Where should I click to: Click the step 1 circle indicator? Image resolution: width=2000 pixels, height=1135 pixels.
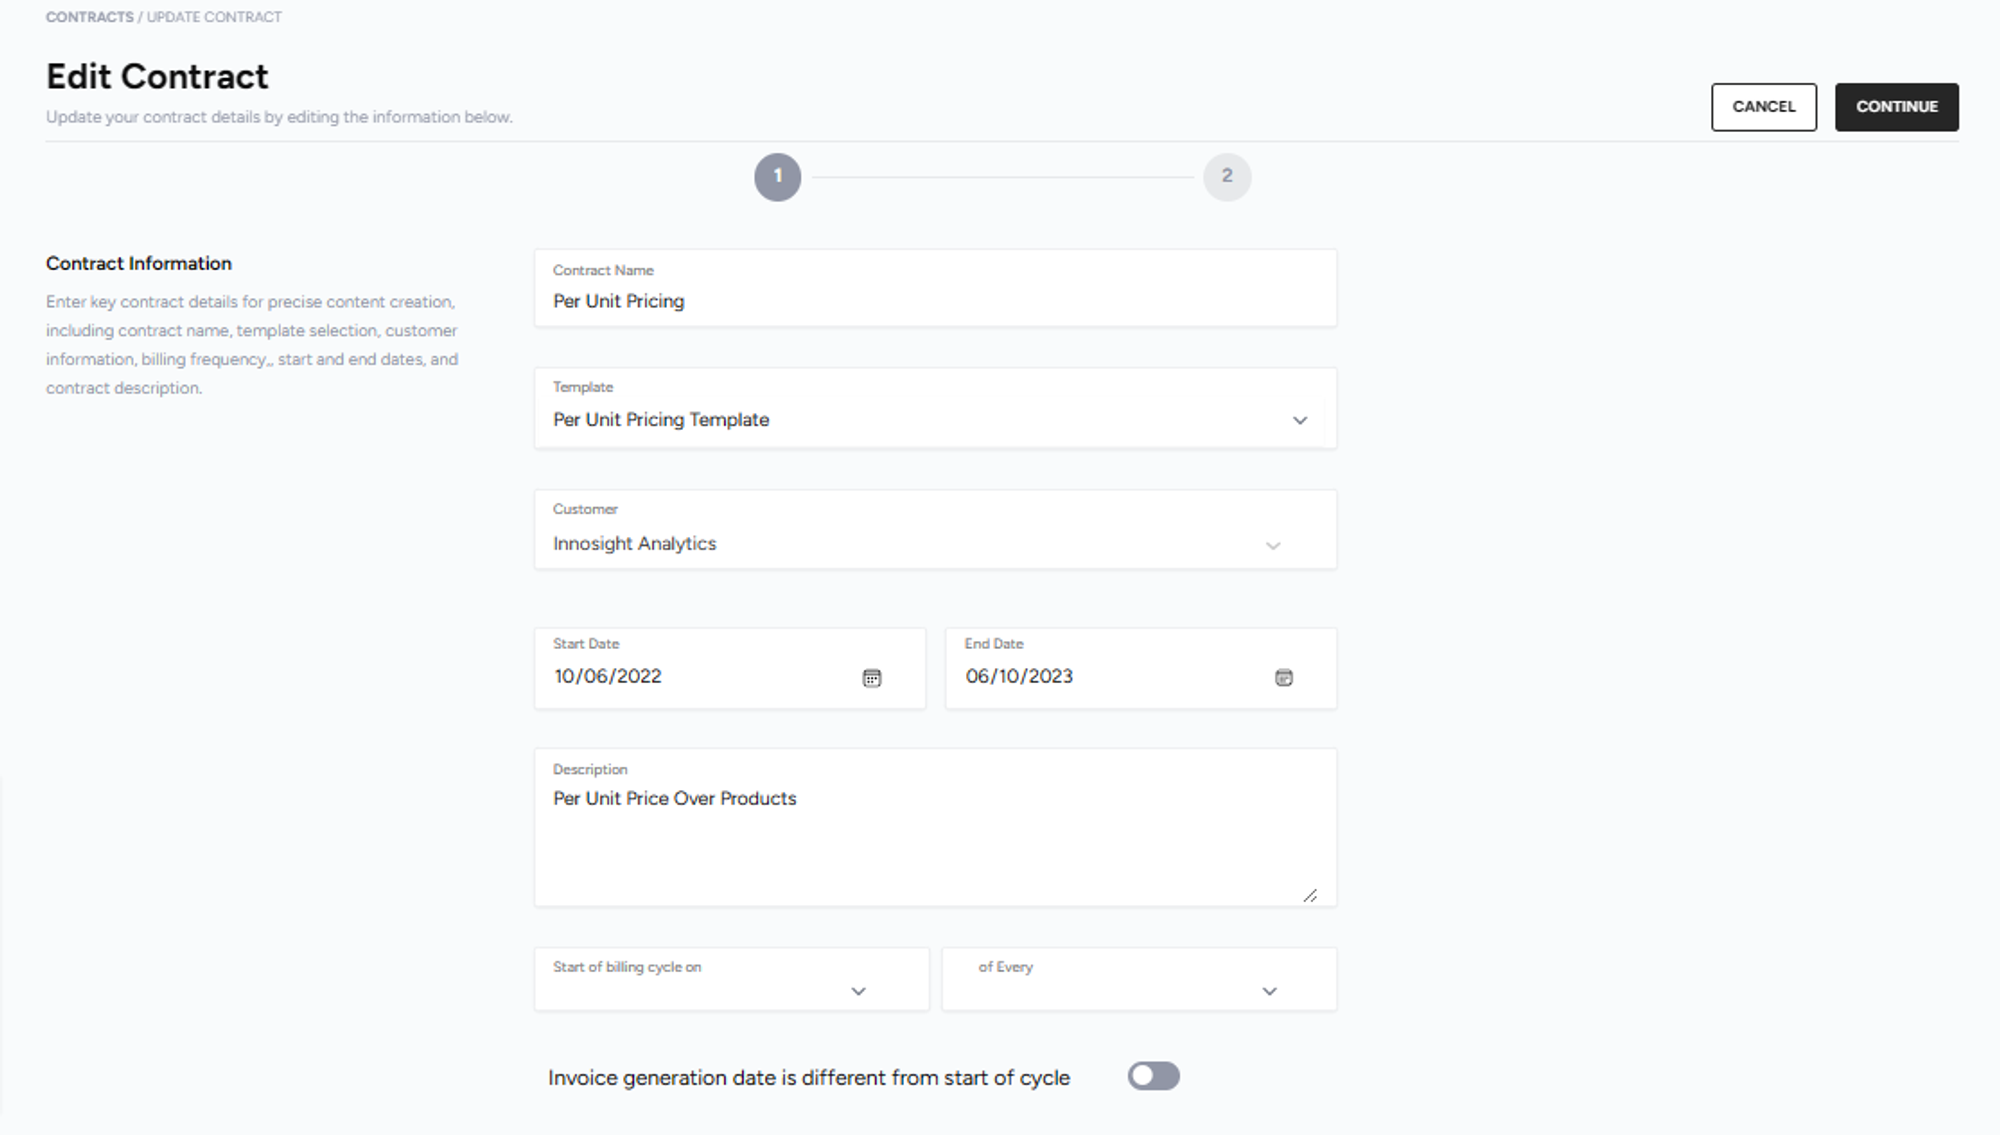(x=777, y=177)
